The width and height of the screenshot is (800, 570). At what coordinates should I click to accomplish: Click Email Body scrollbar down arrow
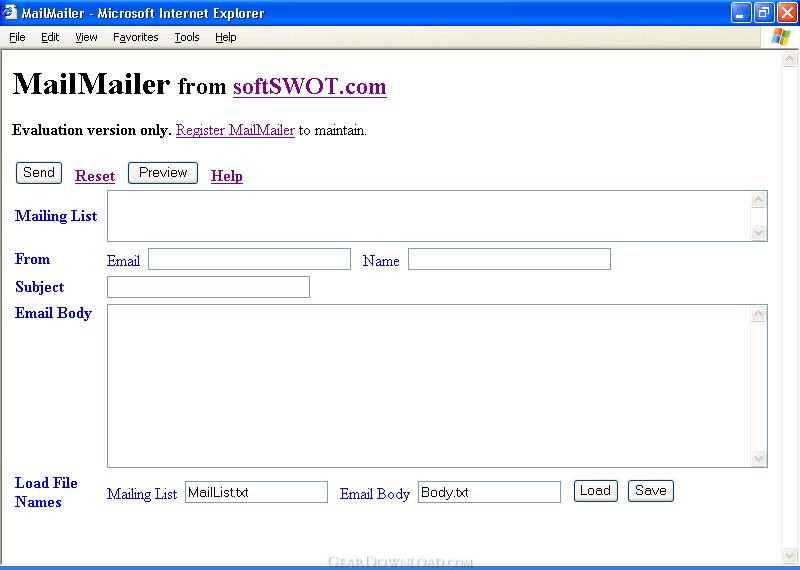(x=758, y=458)
